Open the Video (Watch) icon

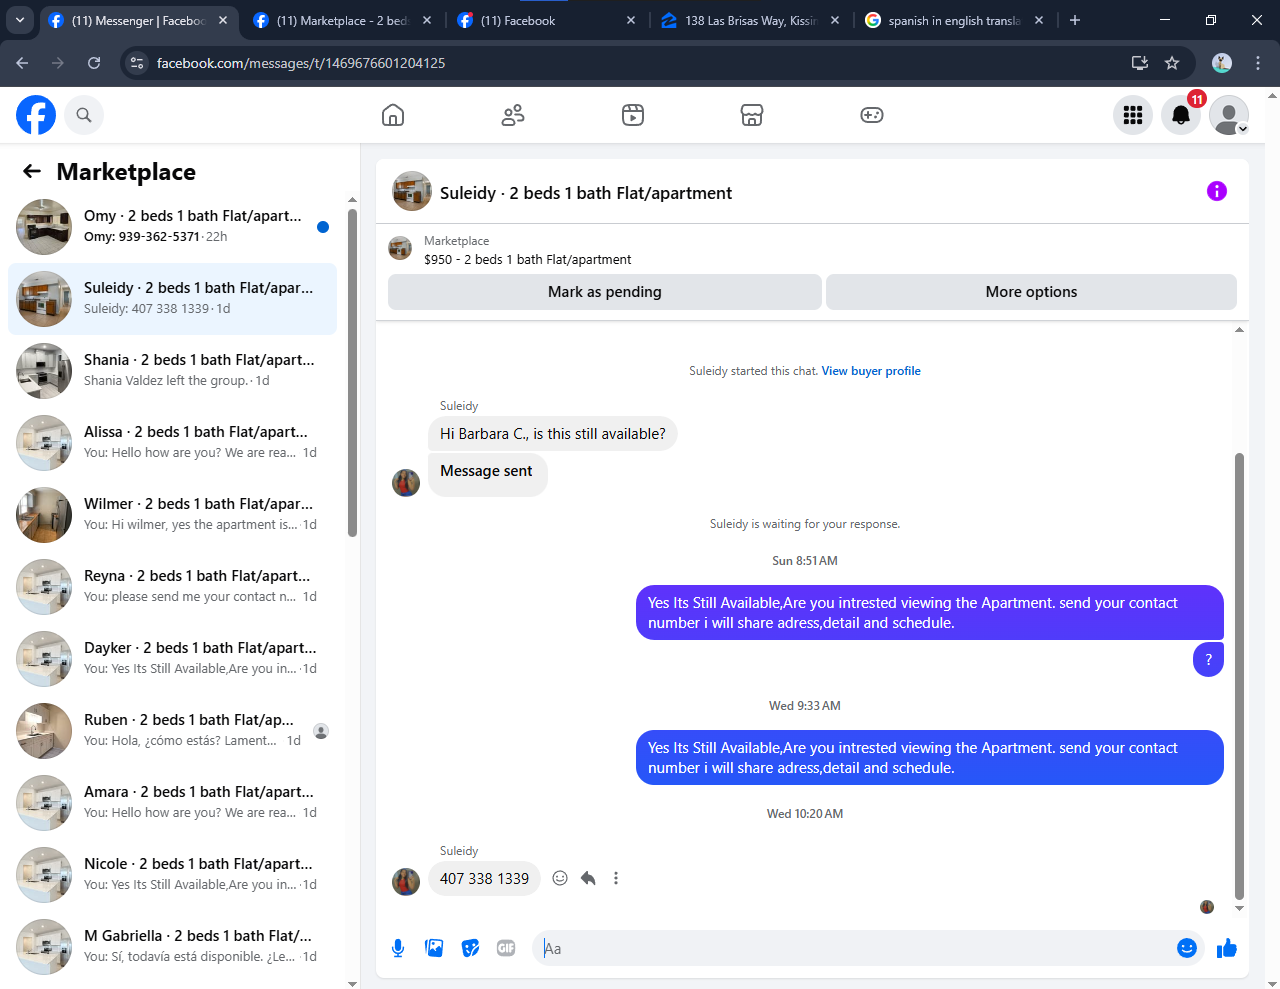click(633, 115)
